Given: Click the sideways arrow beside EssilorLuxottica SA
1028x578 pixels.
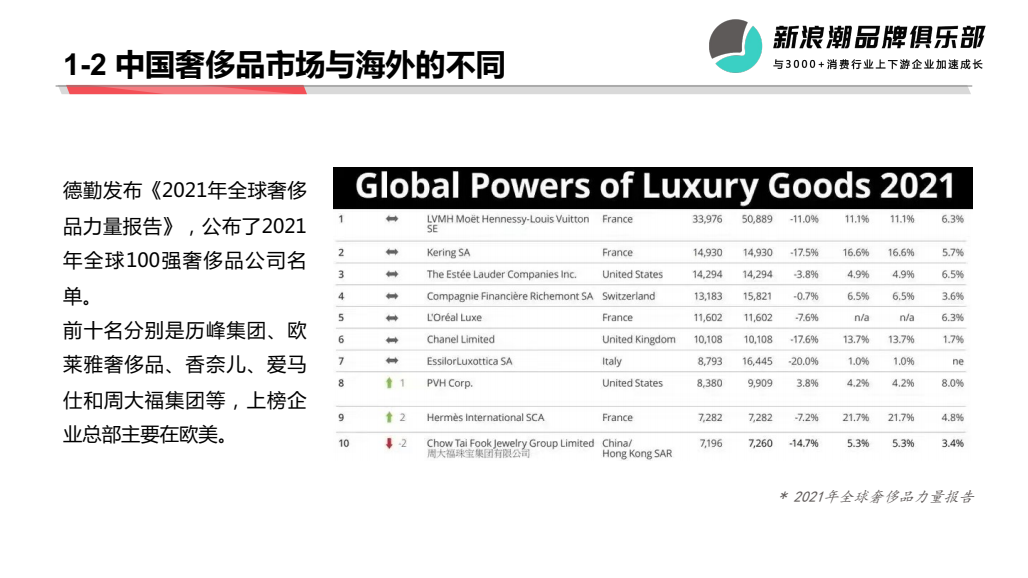Looking at the screenshot, I should tap(392, 361).
